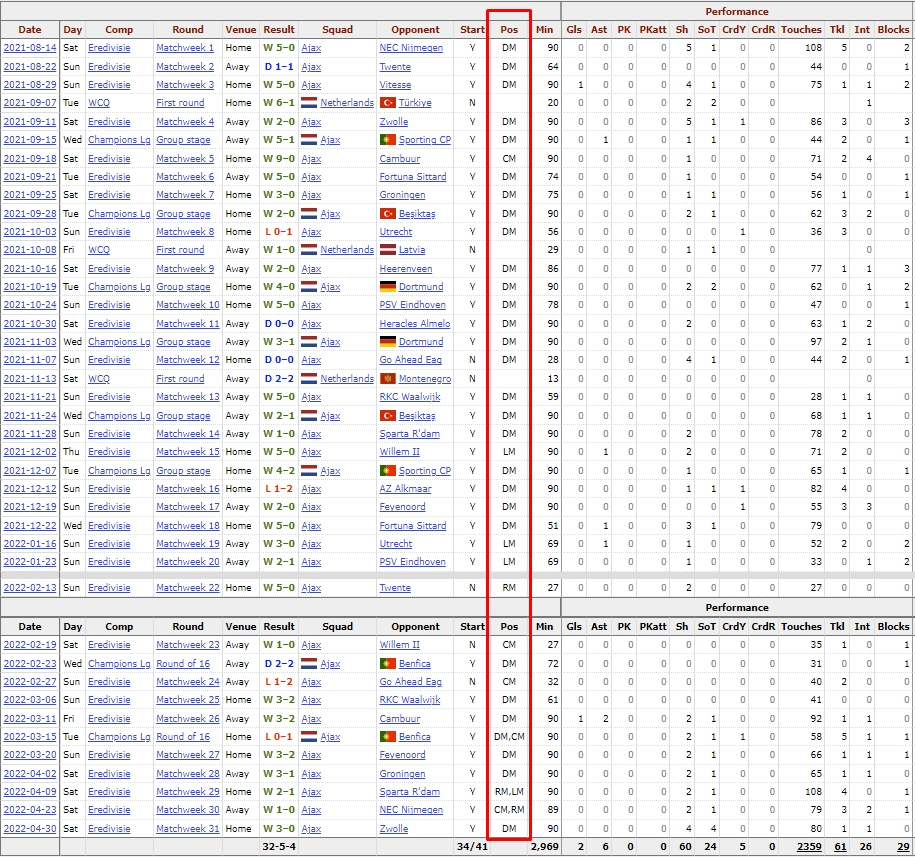Sort by Pos column in top header
Screen dimensions: 915x857
(509, 30)
